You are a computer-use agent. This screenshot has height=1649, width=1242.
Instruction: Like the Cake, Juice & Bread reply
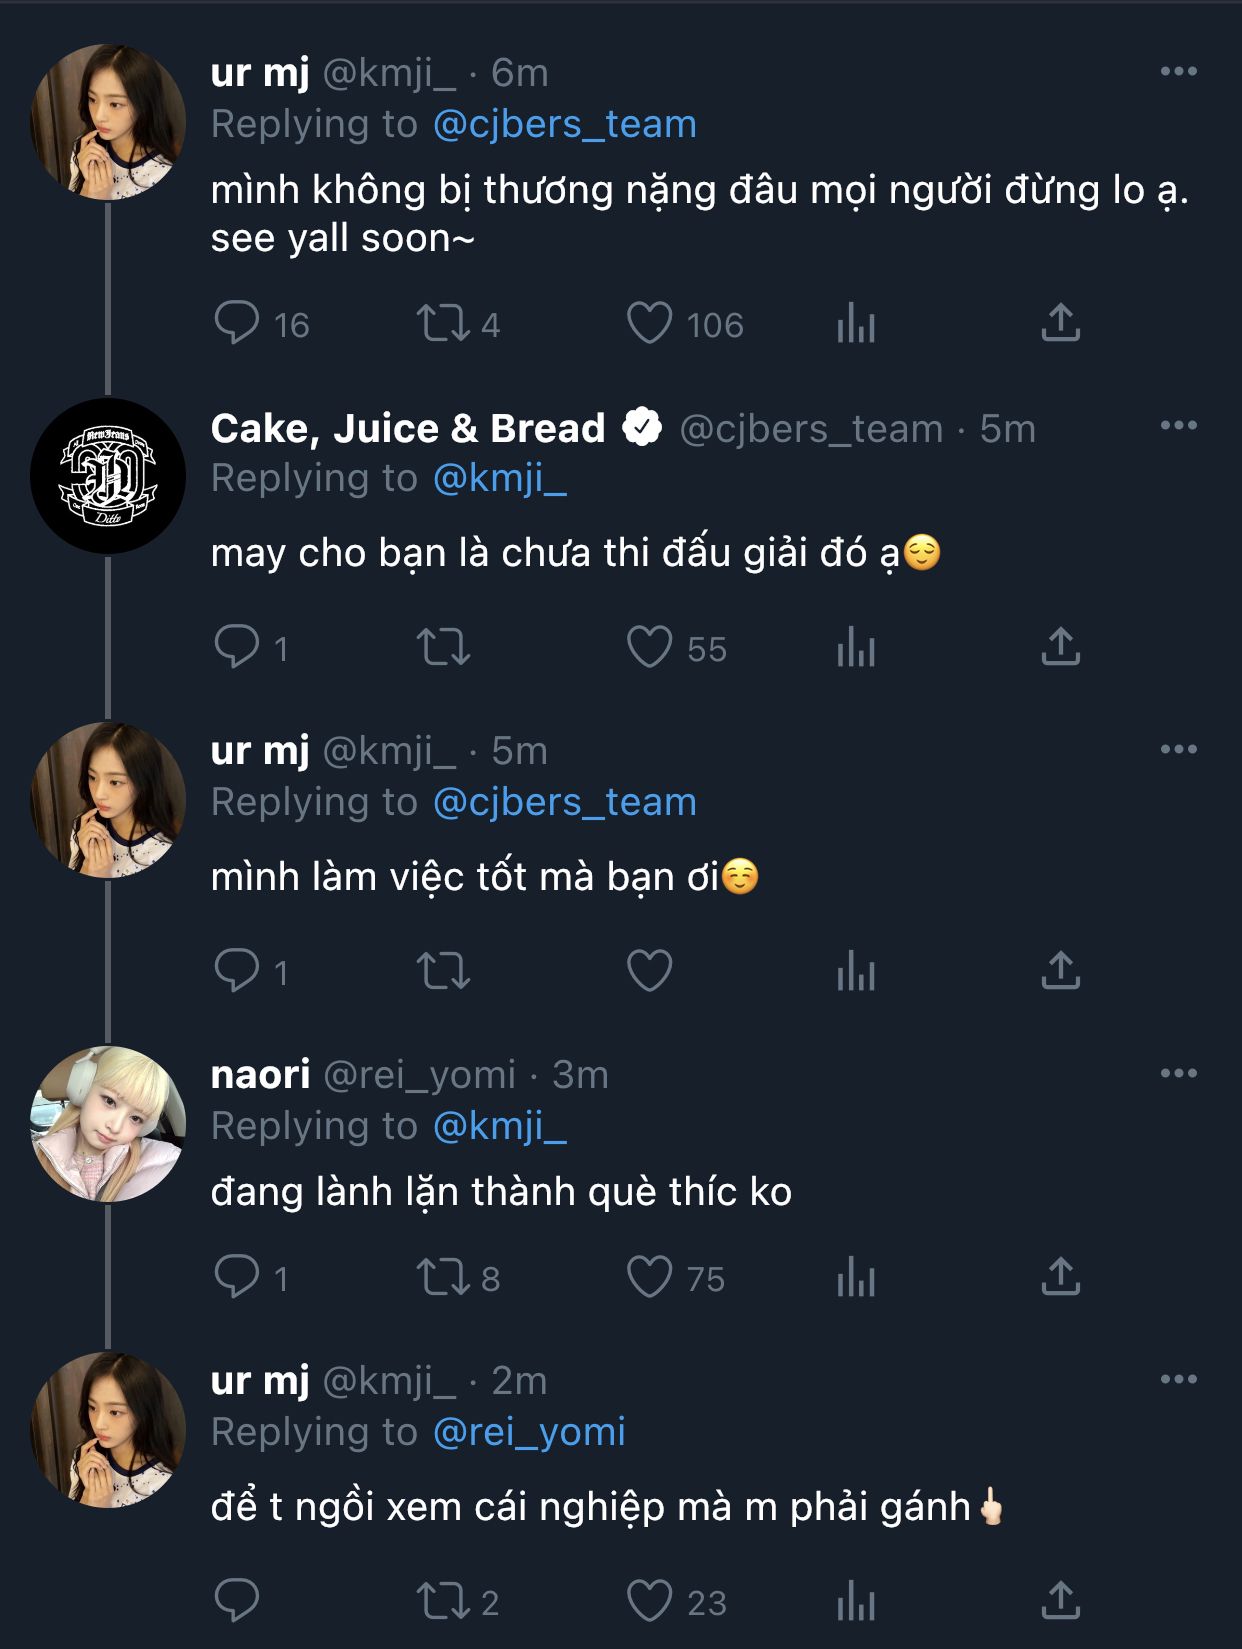click(x=650, y=647)
